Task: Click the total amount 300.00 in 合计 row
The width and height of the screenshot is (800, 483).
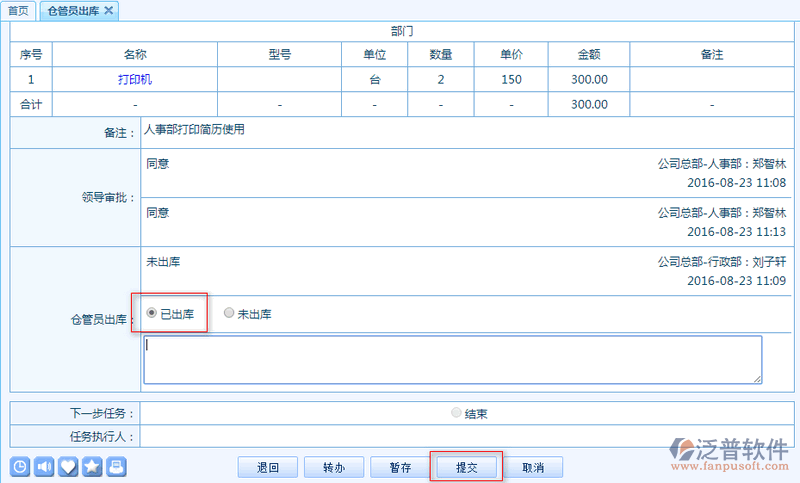Action: [589, 105]
